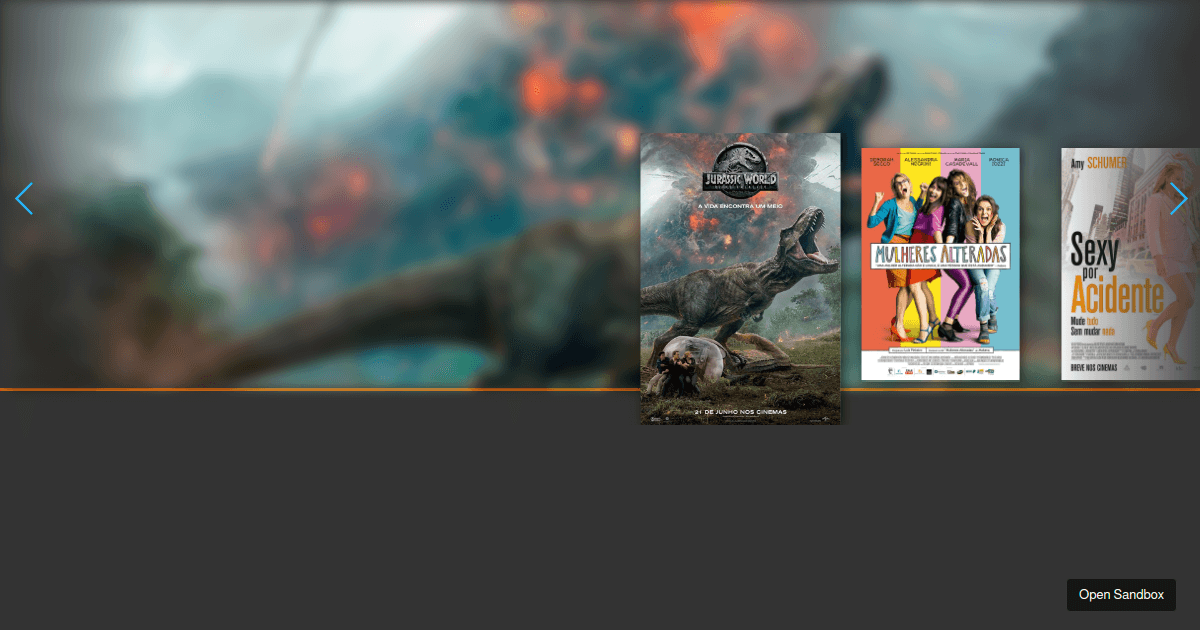
Task: Select the Jurassic World movie poster
Action: pyautogui.click(x=740, y=280)
